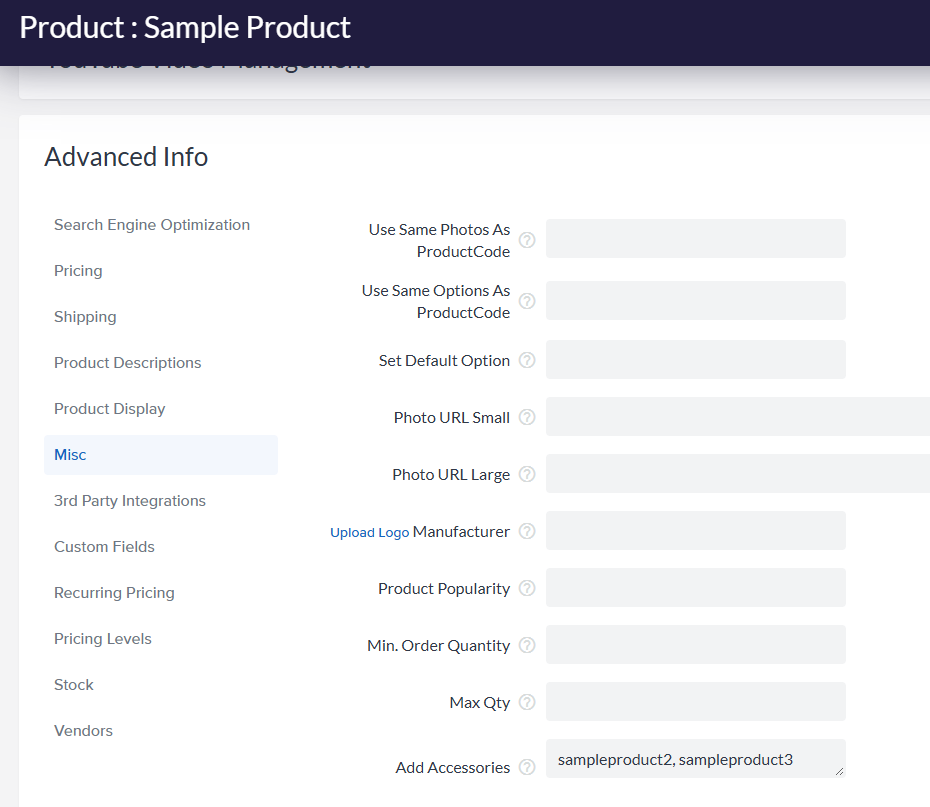Image resolution: width=930 pixels, height=807 pixels.
Task: Switch to Search Engine Optimization section
Action: (x=151, y=224)
